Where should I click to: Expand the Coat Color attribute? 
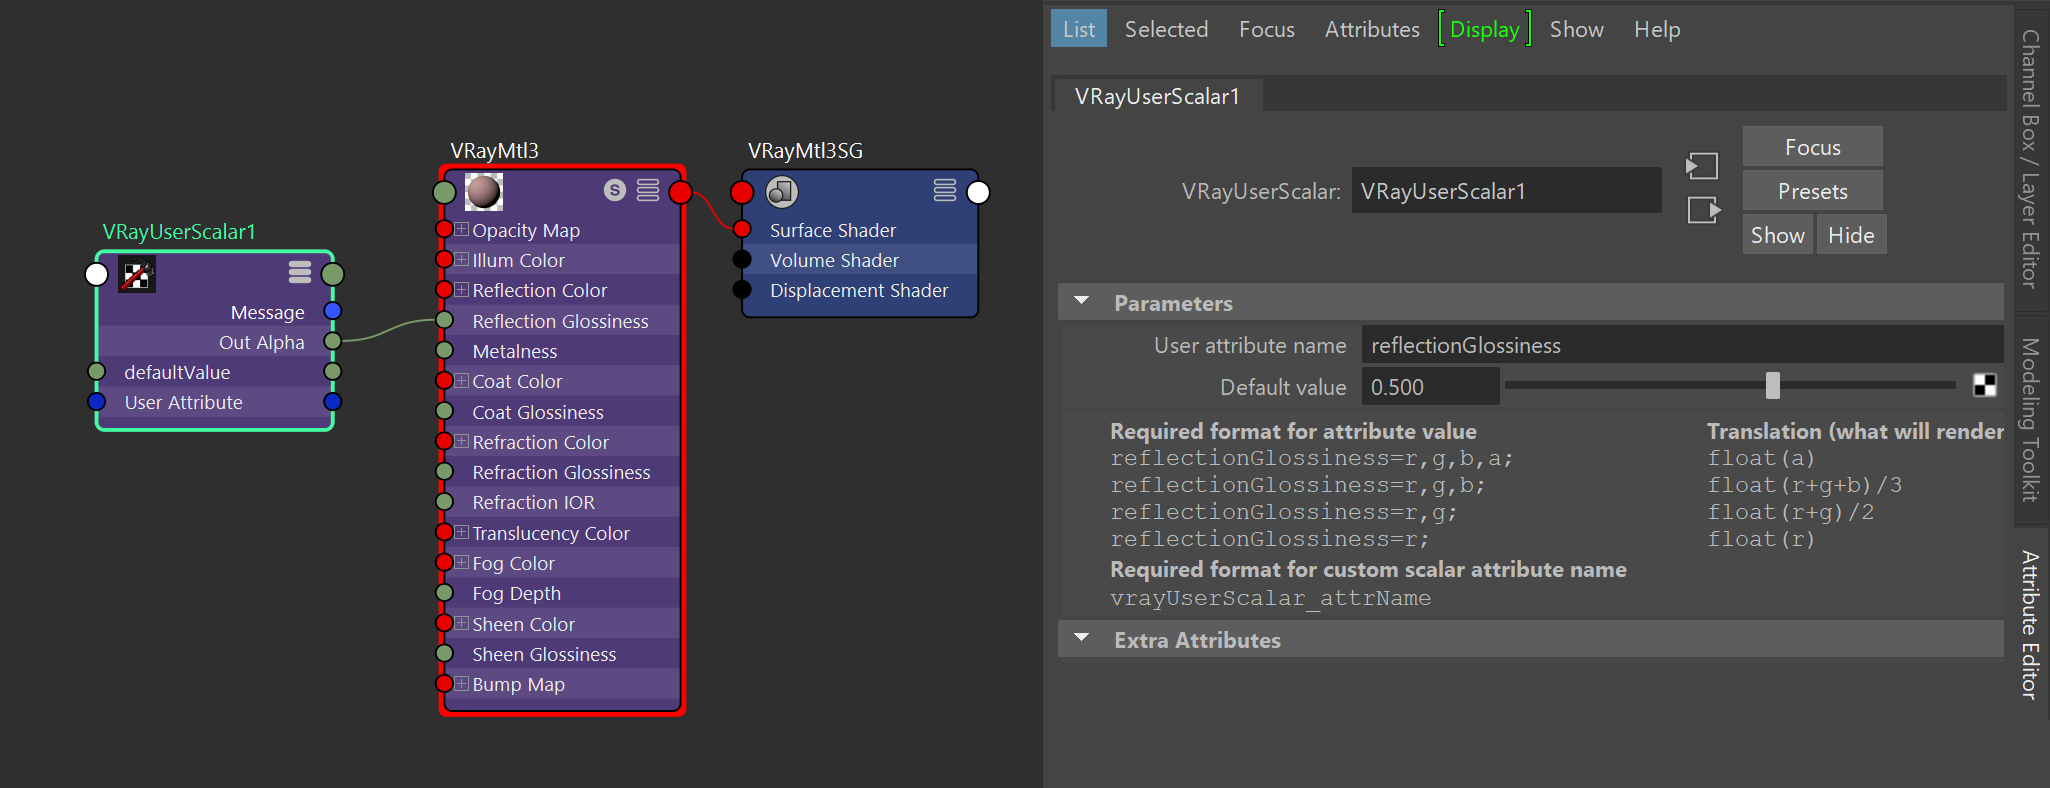point(462,380)
